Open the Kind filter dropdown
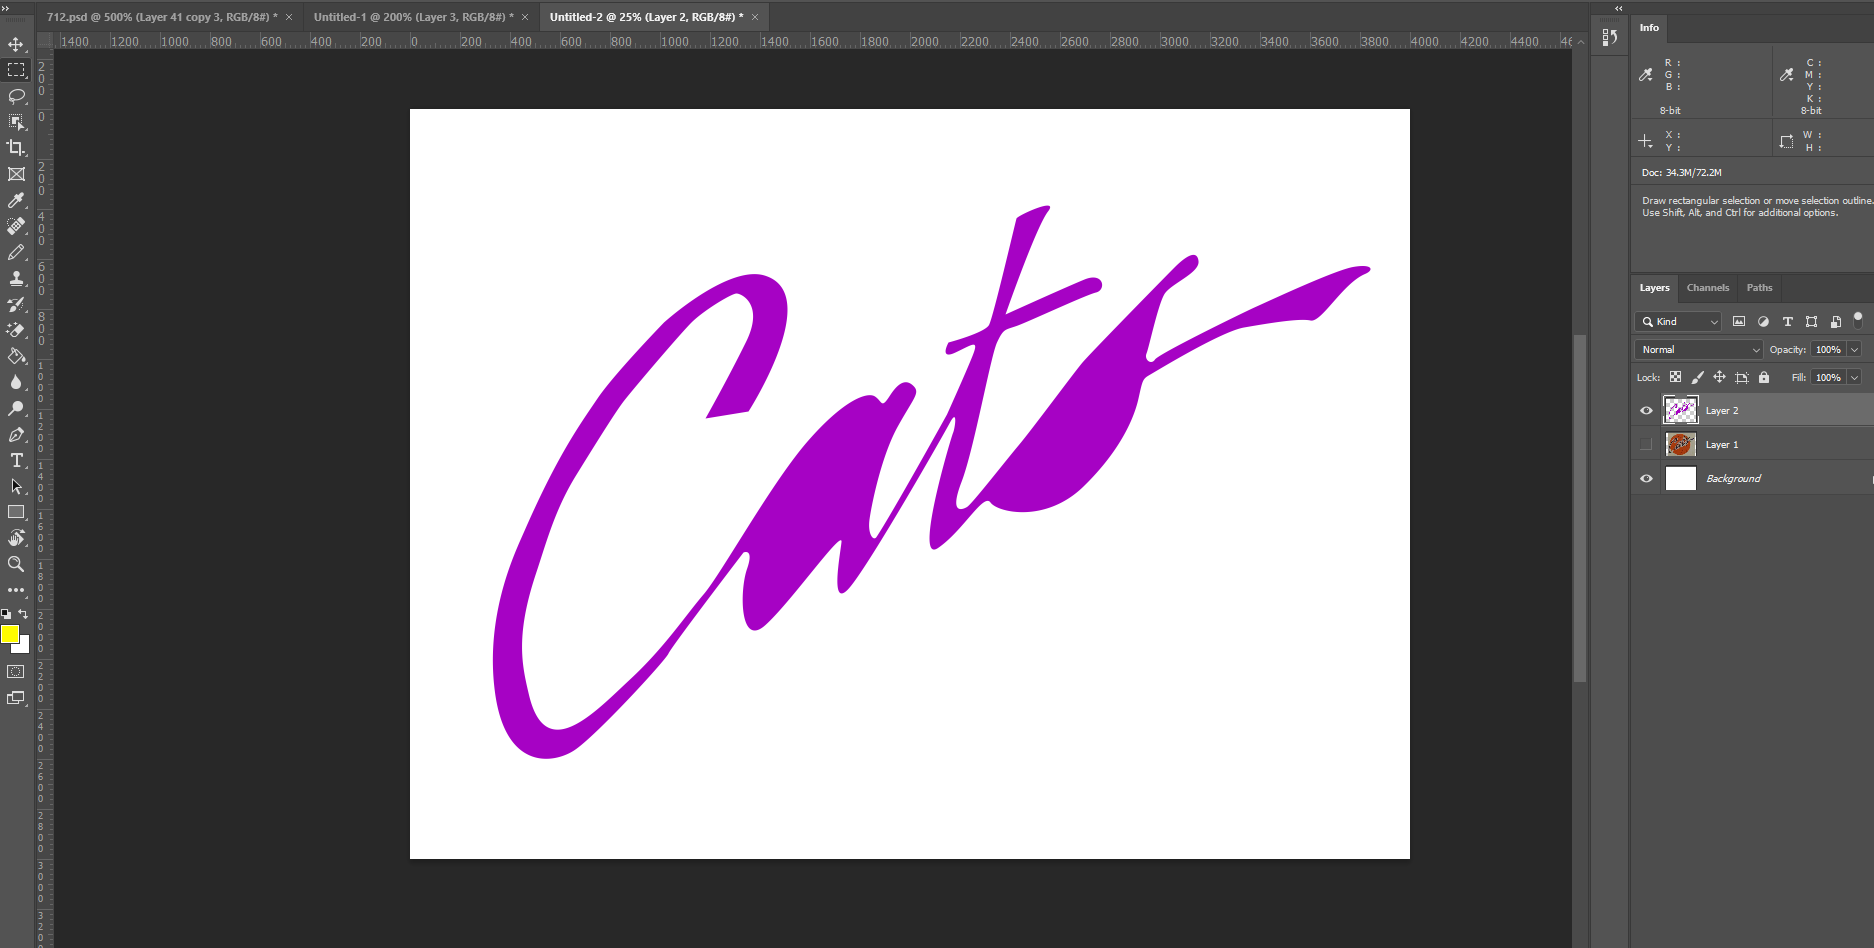This screenshot has height=948, width=1874. 1678,321
